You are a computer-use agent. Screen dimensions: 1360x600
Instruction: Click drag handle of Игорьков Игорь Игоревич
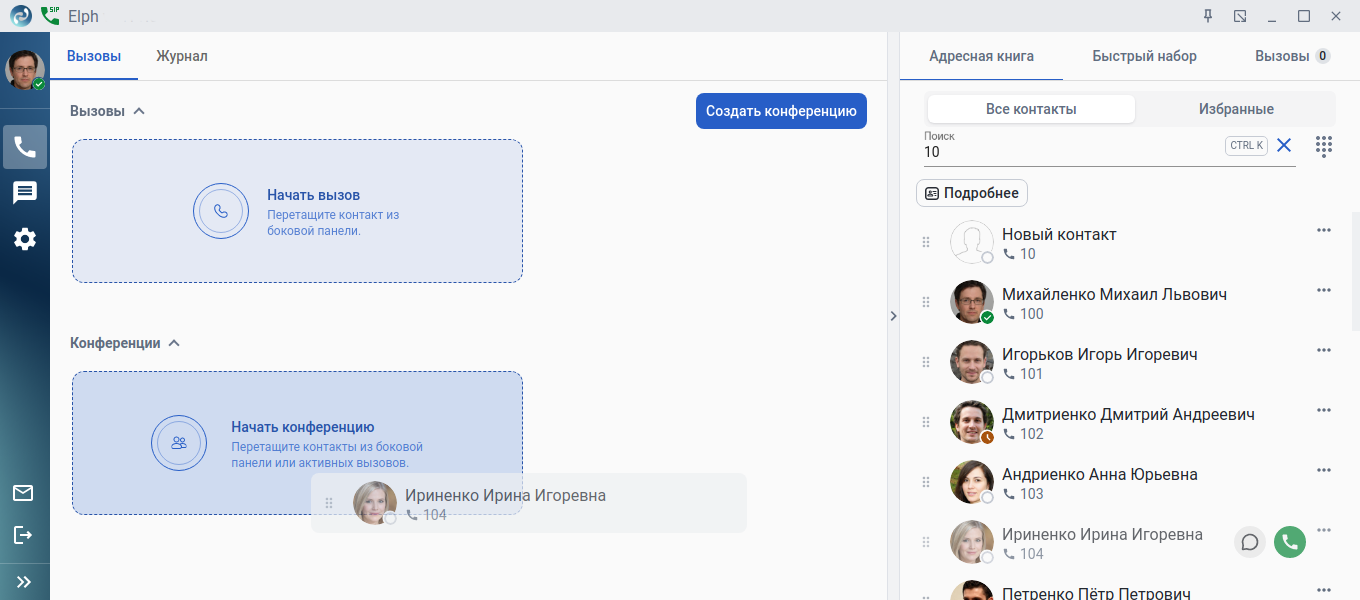(x=926, y=362)
